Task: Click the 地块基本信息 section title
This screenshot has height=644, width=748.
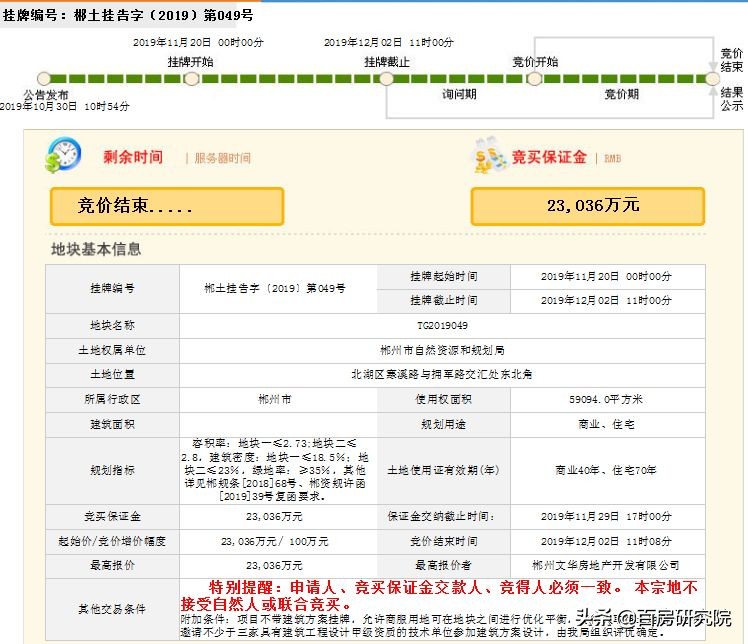Action: pos(96,249)
